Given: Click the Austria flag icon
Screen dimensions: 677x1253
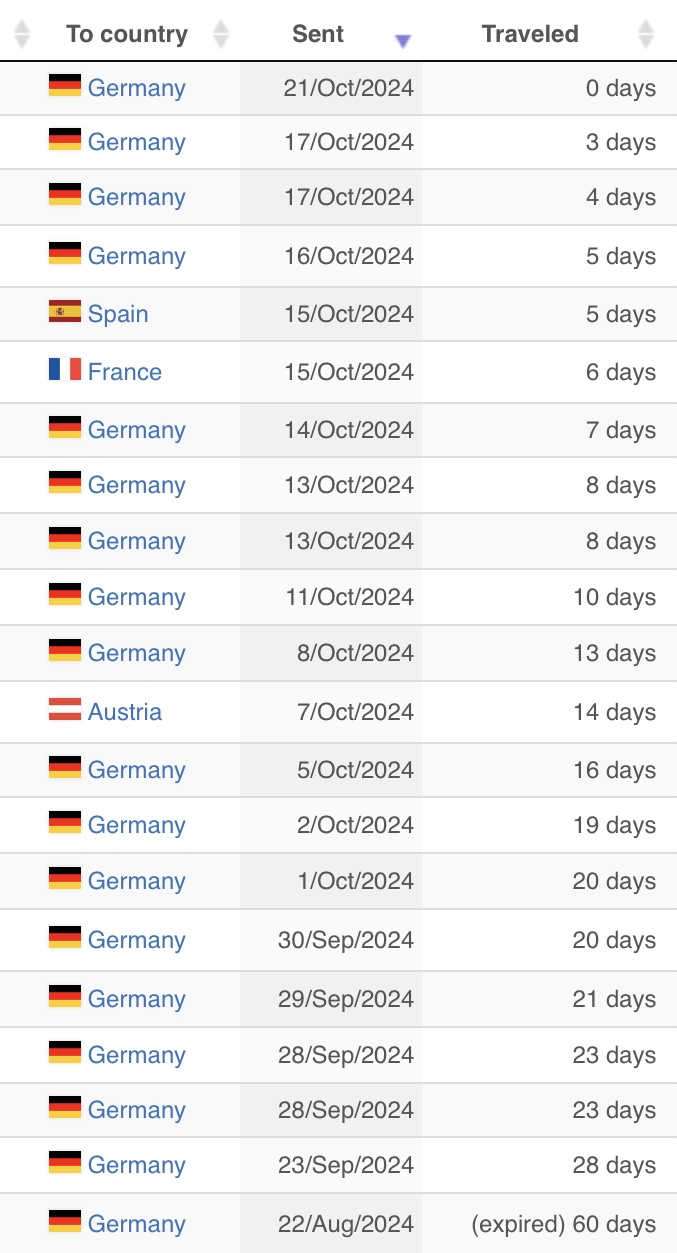Looking at the screenshot, I should click(65, 709).
